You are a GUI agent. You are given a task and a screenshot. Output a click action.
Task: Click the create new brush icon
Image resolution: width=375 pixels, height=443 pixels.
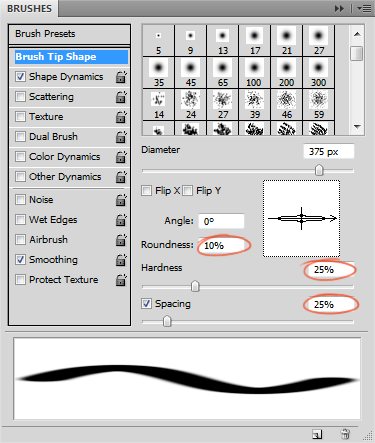[x=317, y=434]
